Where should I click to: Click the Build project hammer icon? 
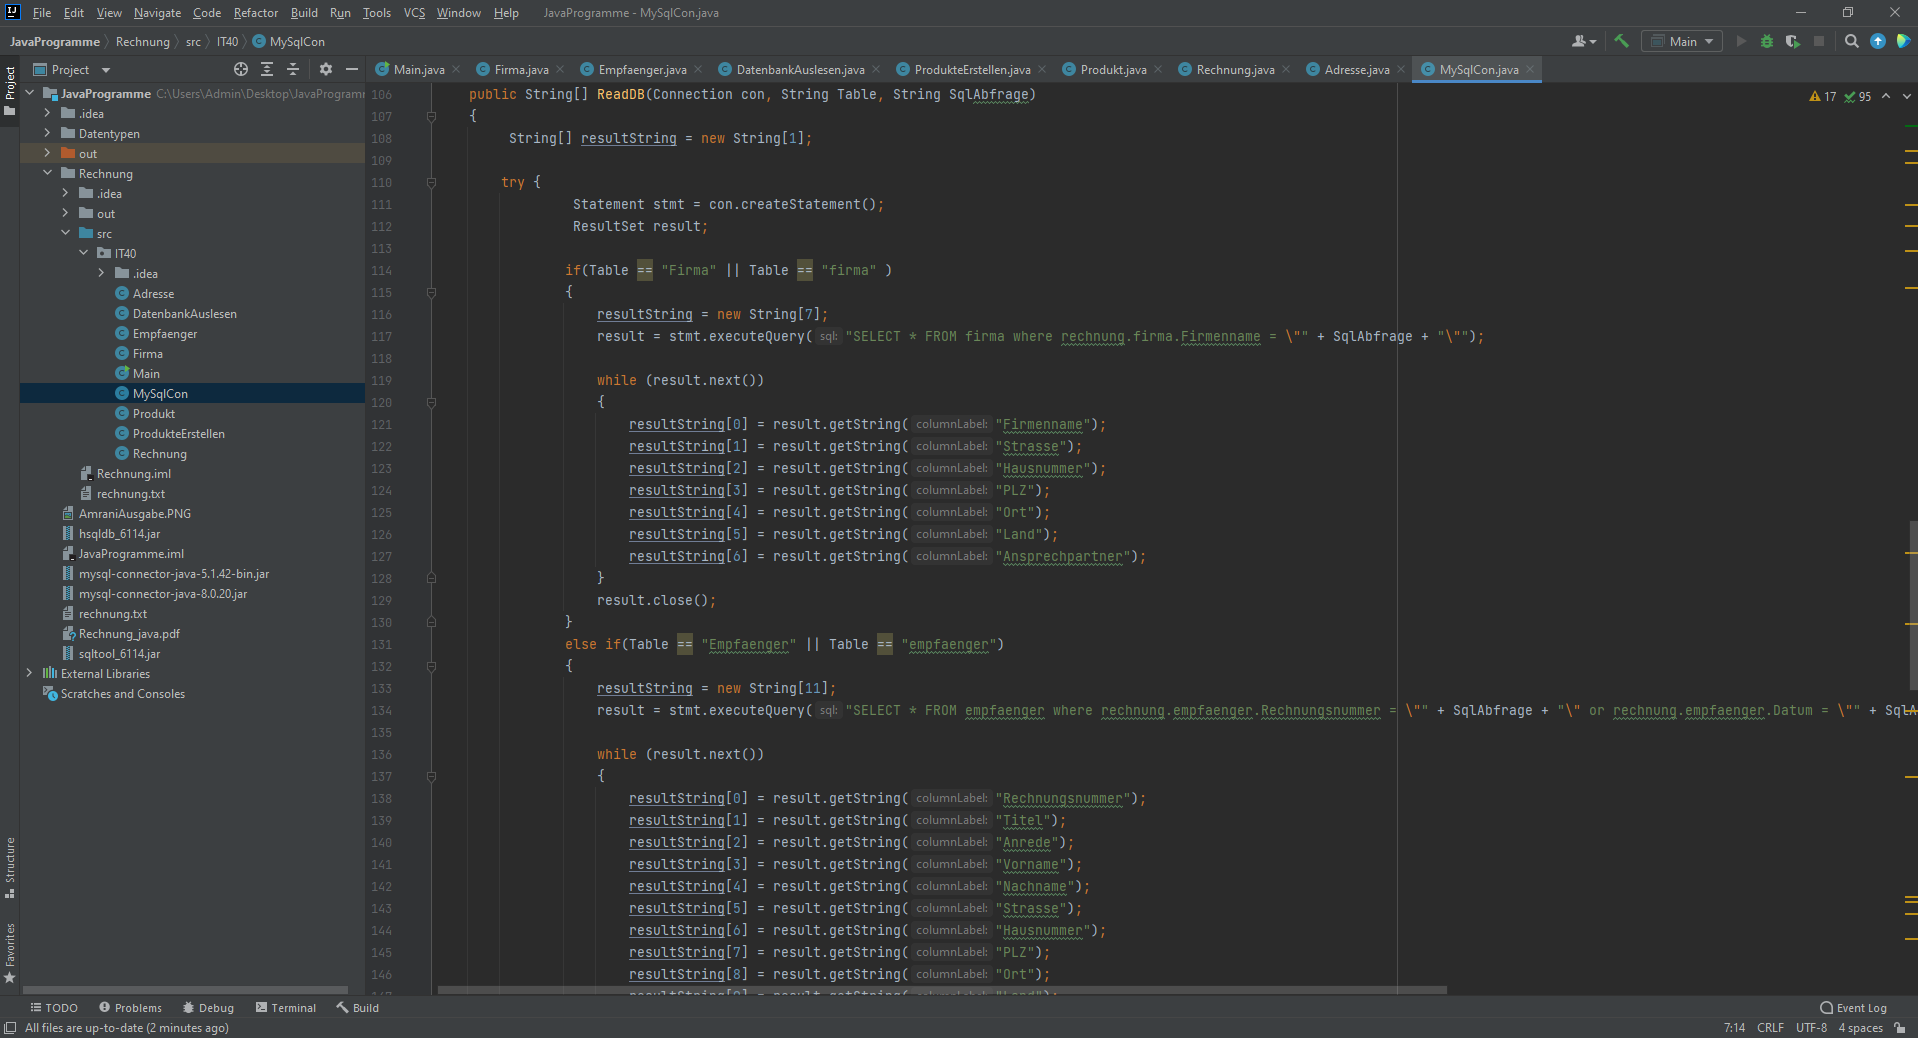1621,41
